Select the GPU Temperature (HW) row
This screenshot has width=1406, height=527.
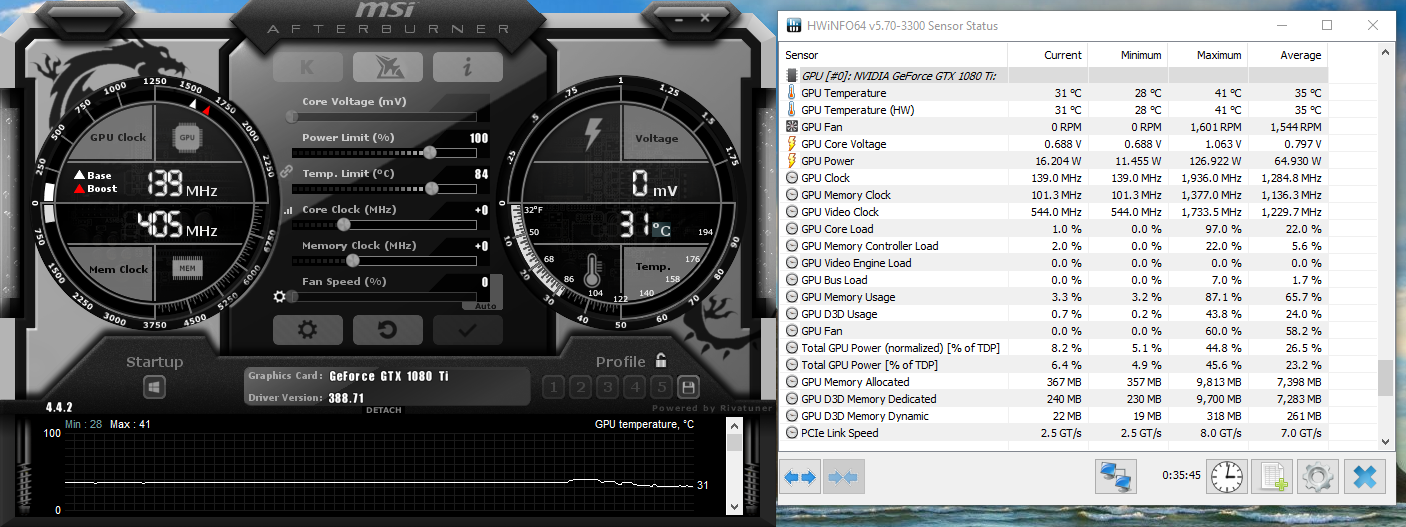(1054, 110)
